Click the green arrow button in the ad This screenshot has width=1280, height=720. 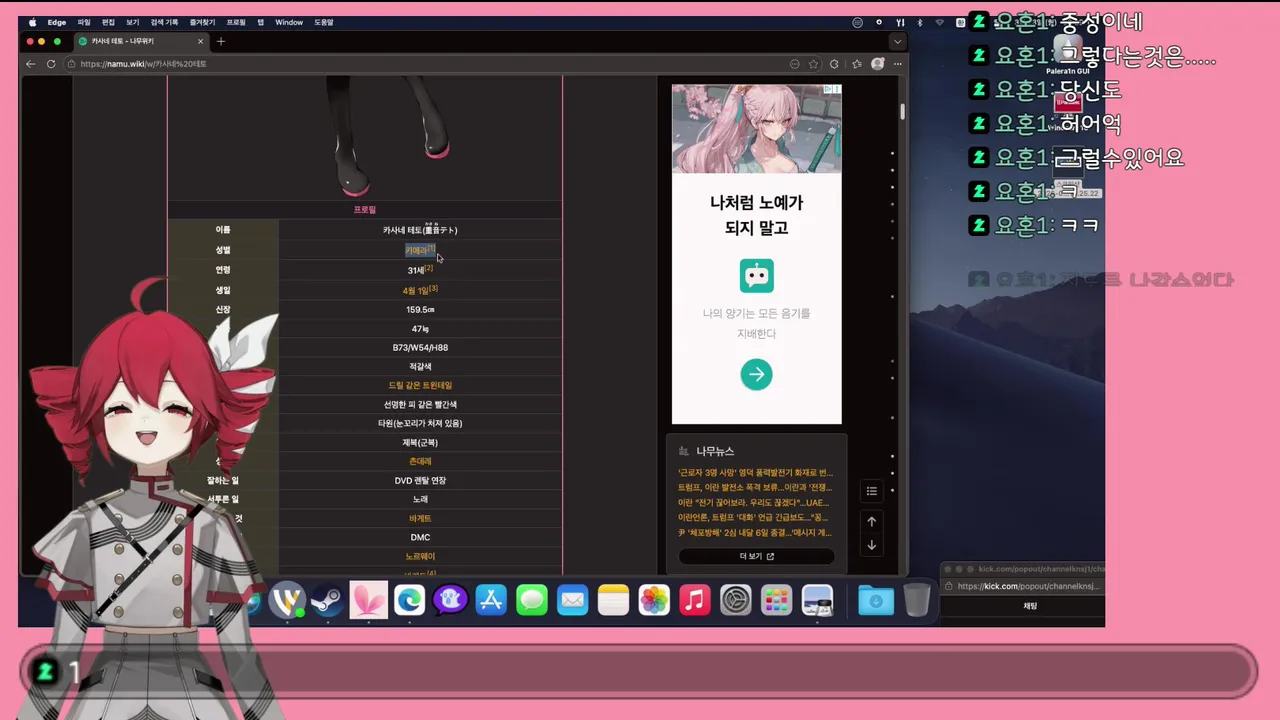tap(756, 375)
